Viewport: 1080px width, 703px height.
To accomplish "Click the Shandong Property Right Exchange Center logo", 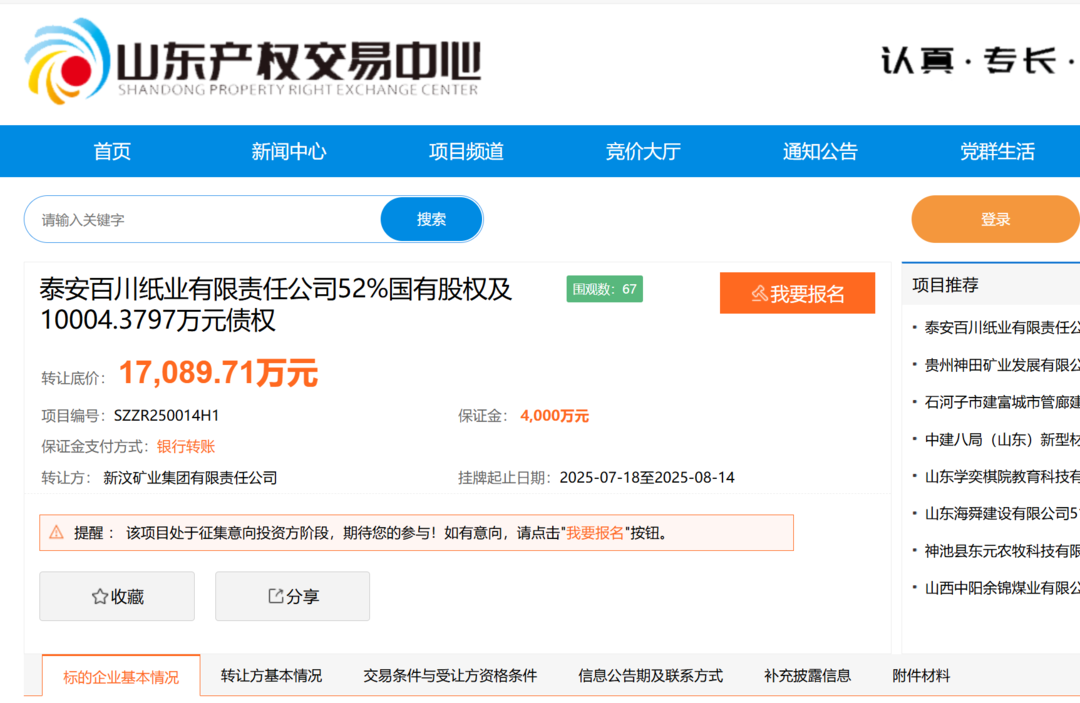I will (x=252, y=62).
